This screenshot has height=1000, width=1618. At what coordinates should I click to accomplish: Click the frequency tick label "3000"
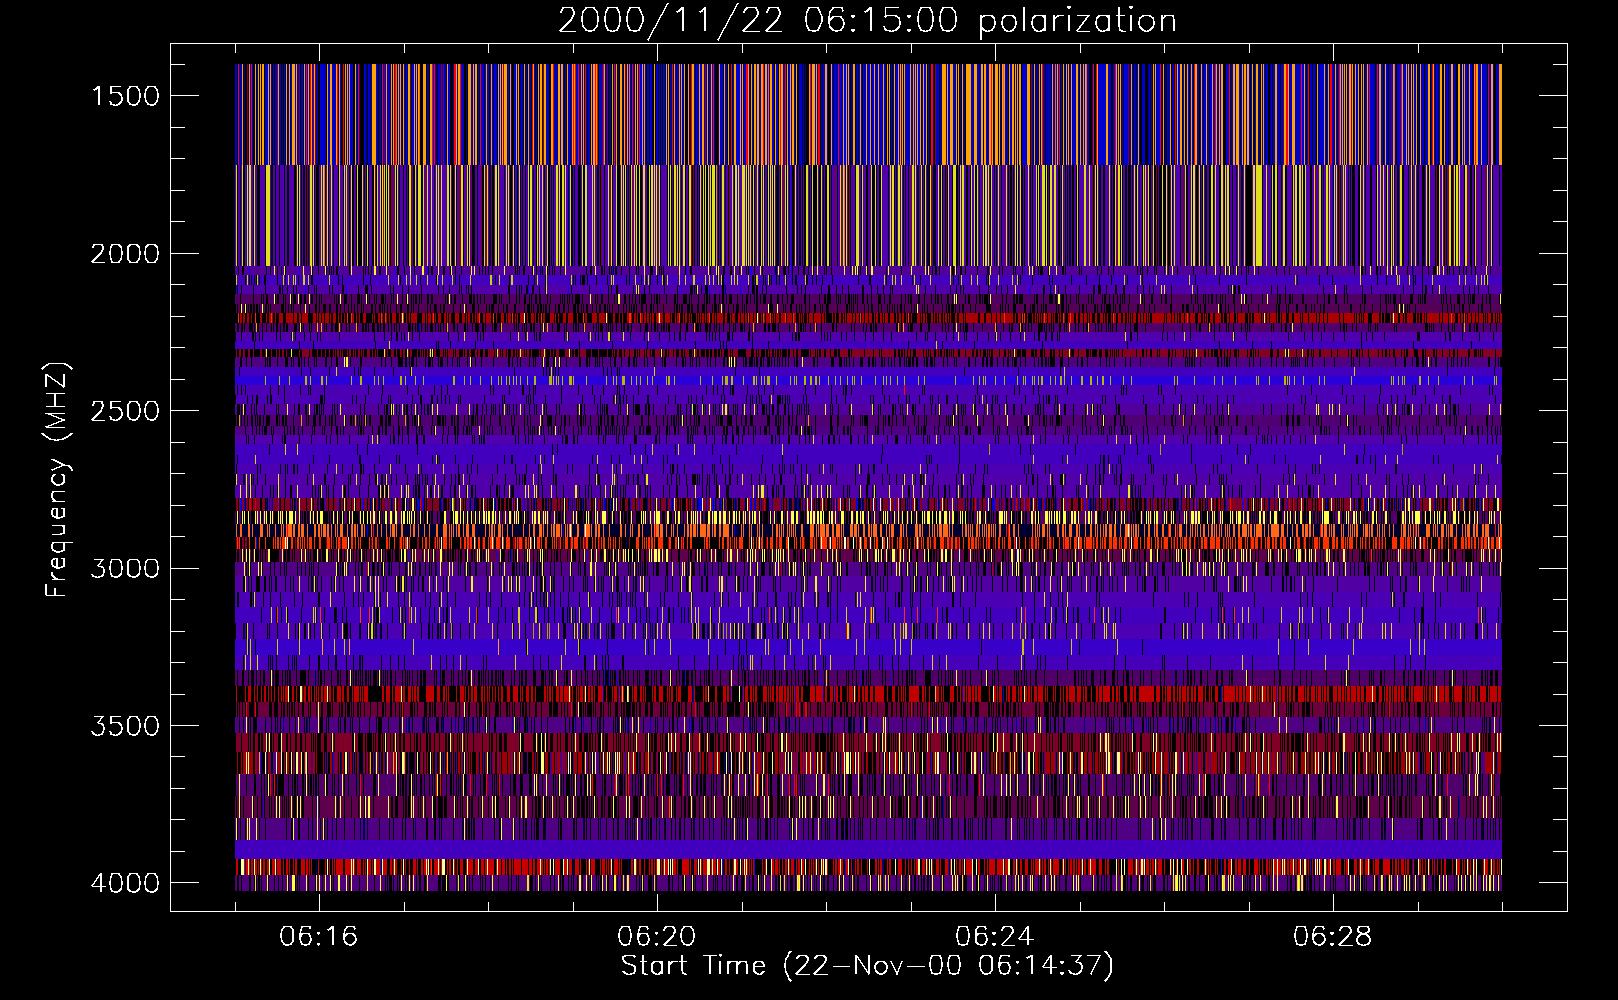click(125, 569)
